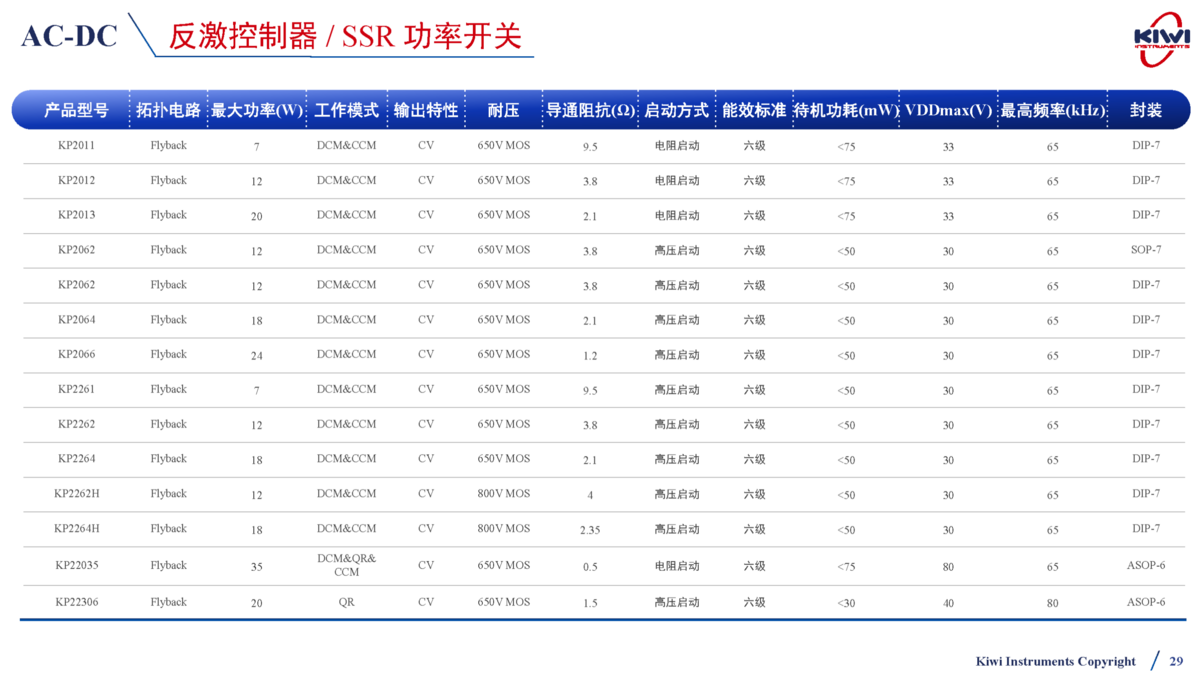Click the 拓扑电路 column header
This screenshot has height=681, width=1200.
click(x=168, y=110)
